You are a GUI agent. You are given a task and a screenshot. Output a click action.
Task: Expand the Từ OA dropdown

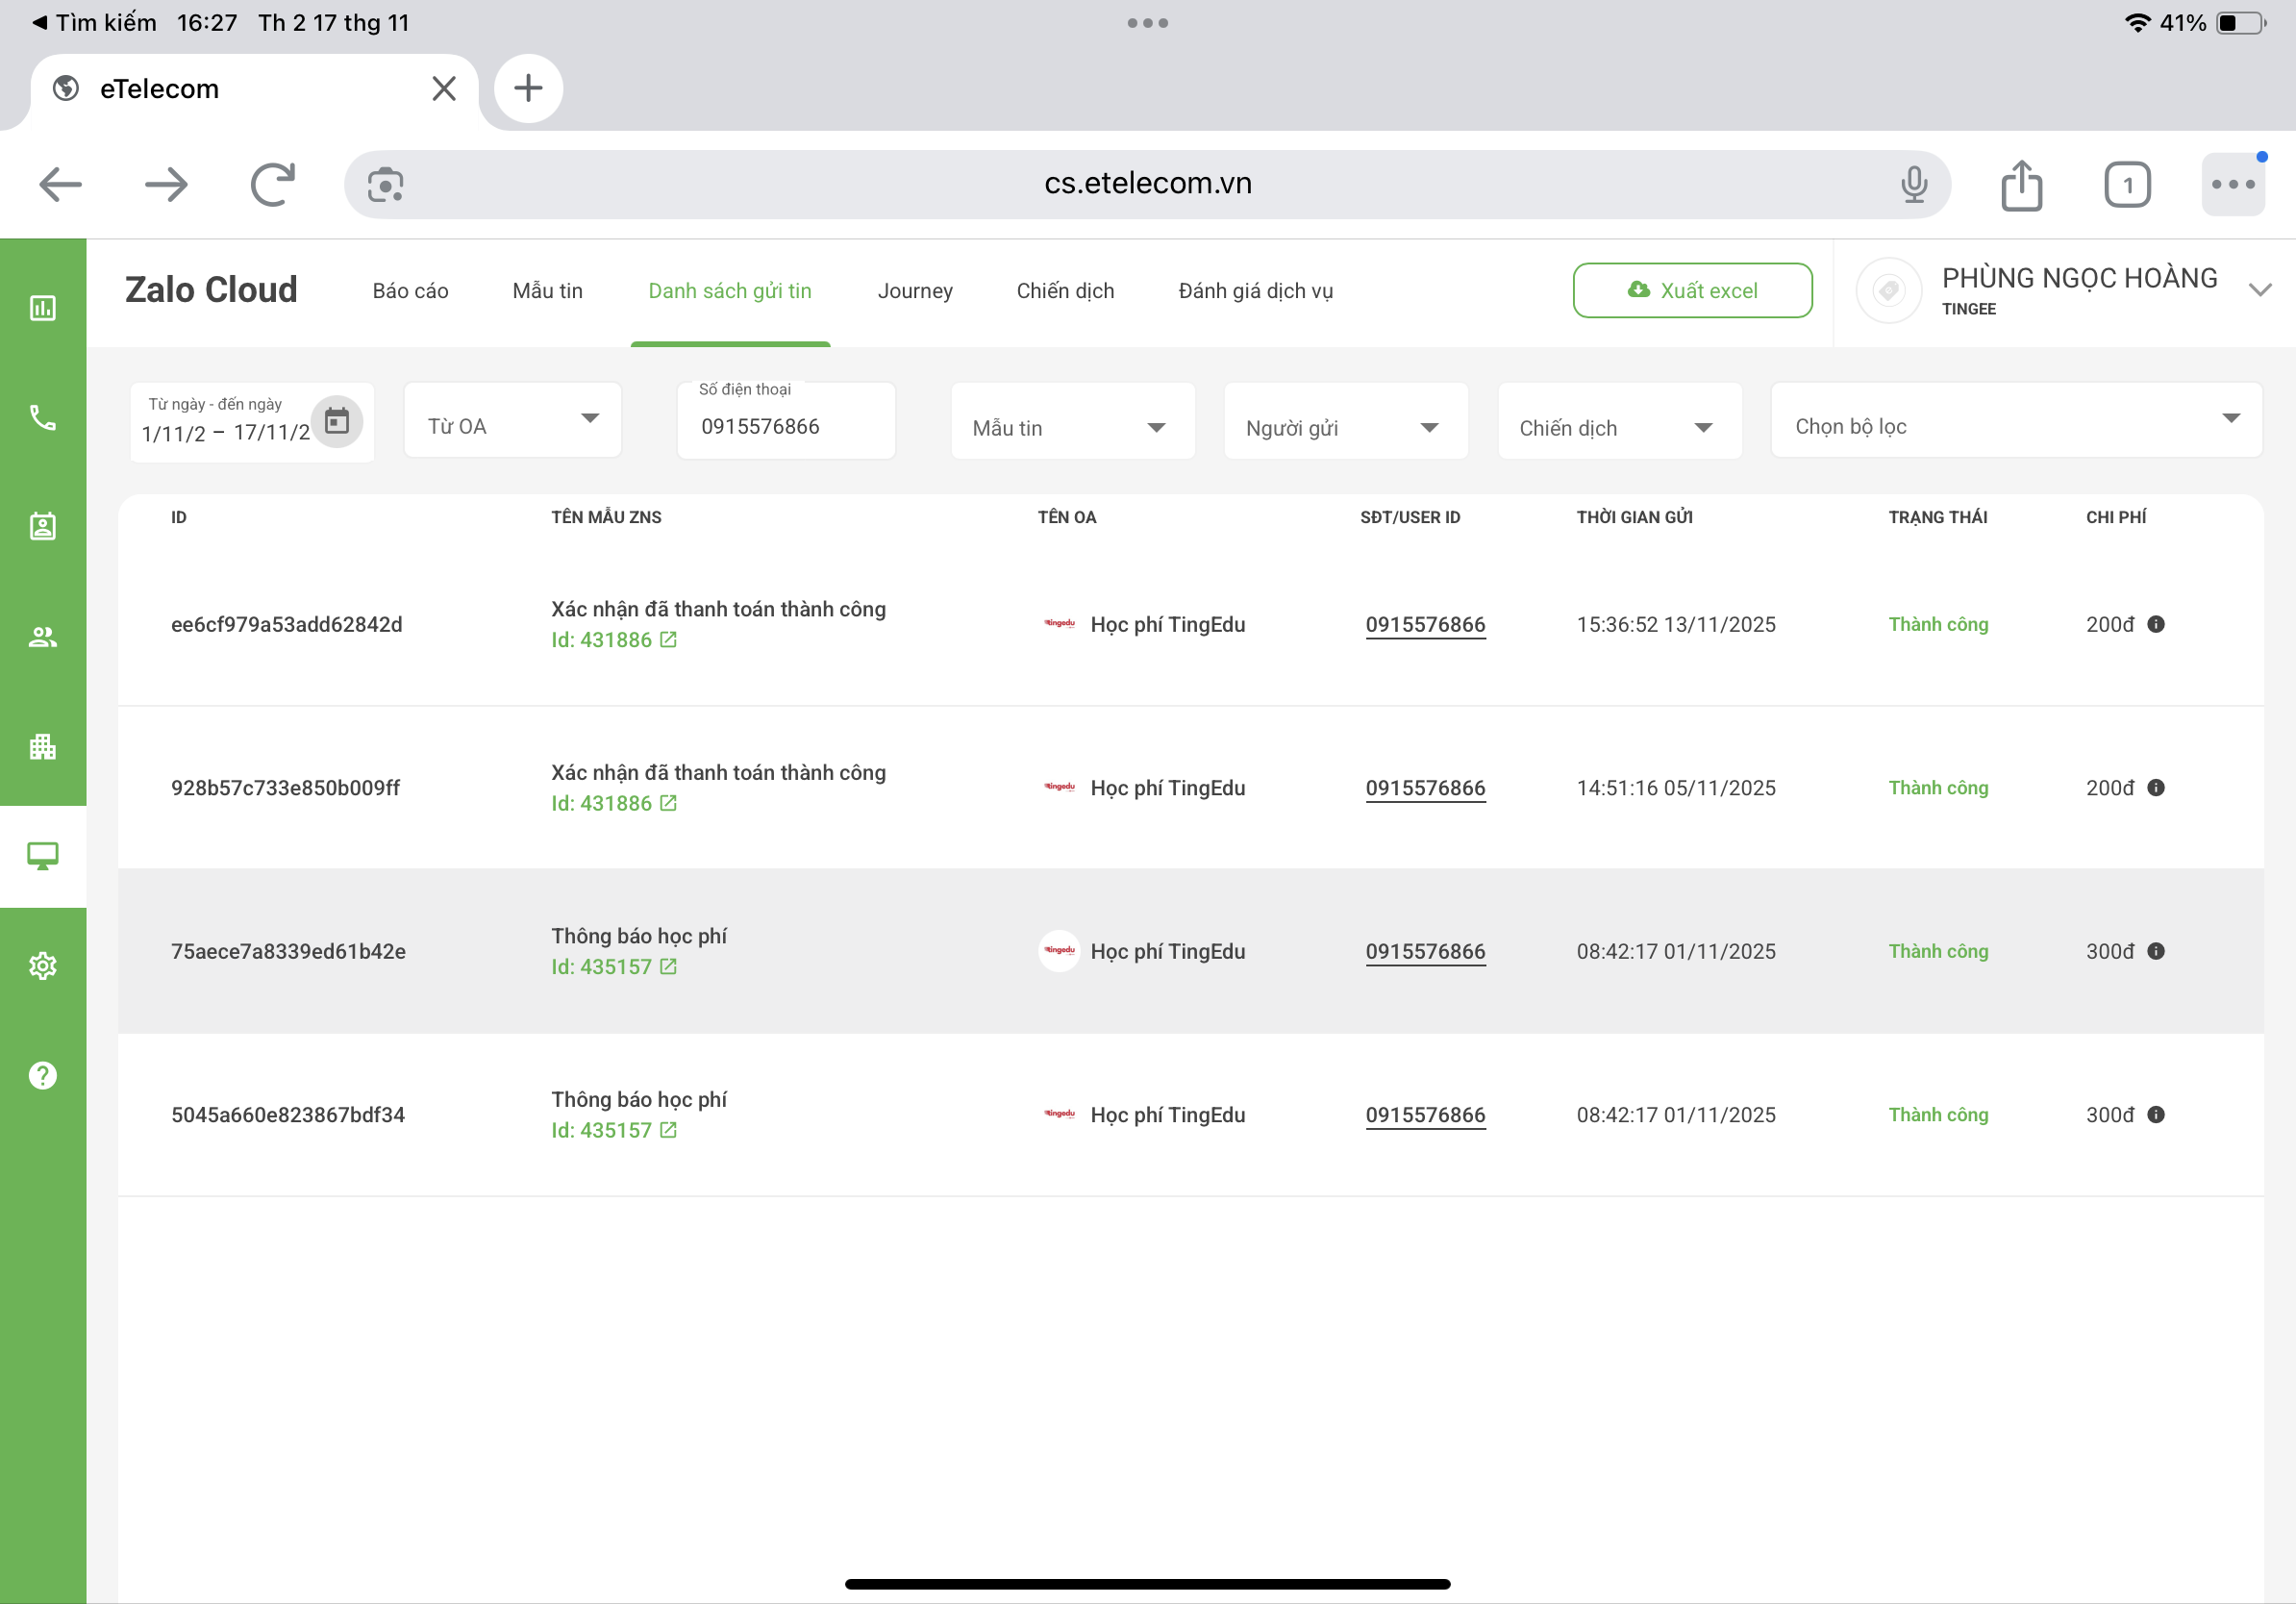click(513, 421)
